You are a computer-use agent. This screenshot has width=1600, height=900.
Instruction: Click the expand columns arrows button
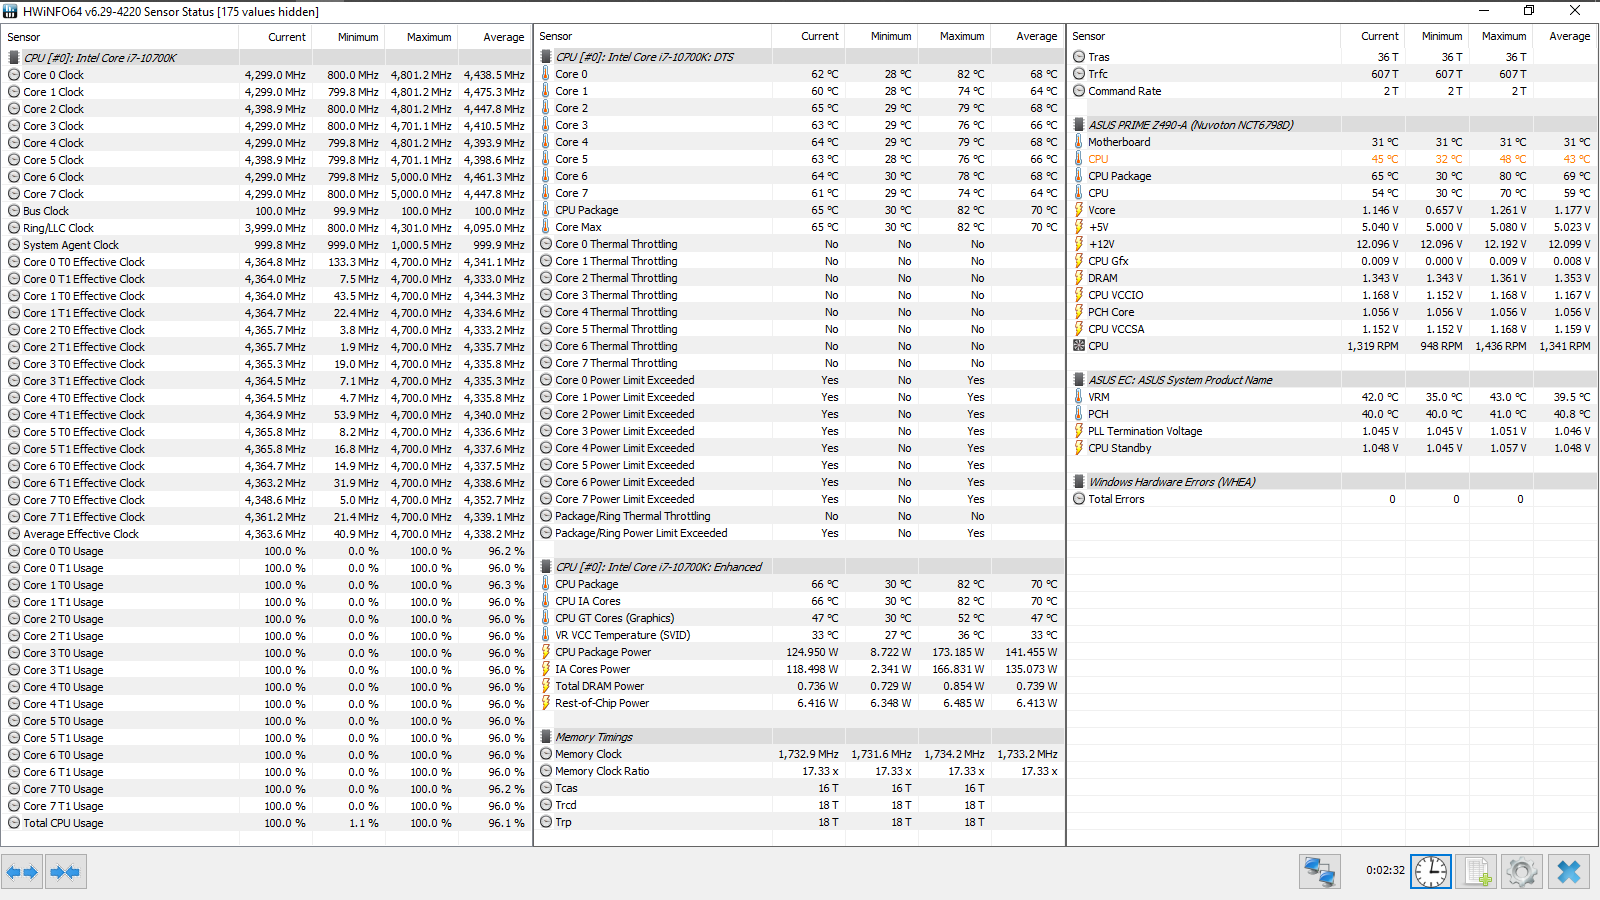tap(22, 872)
